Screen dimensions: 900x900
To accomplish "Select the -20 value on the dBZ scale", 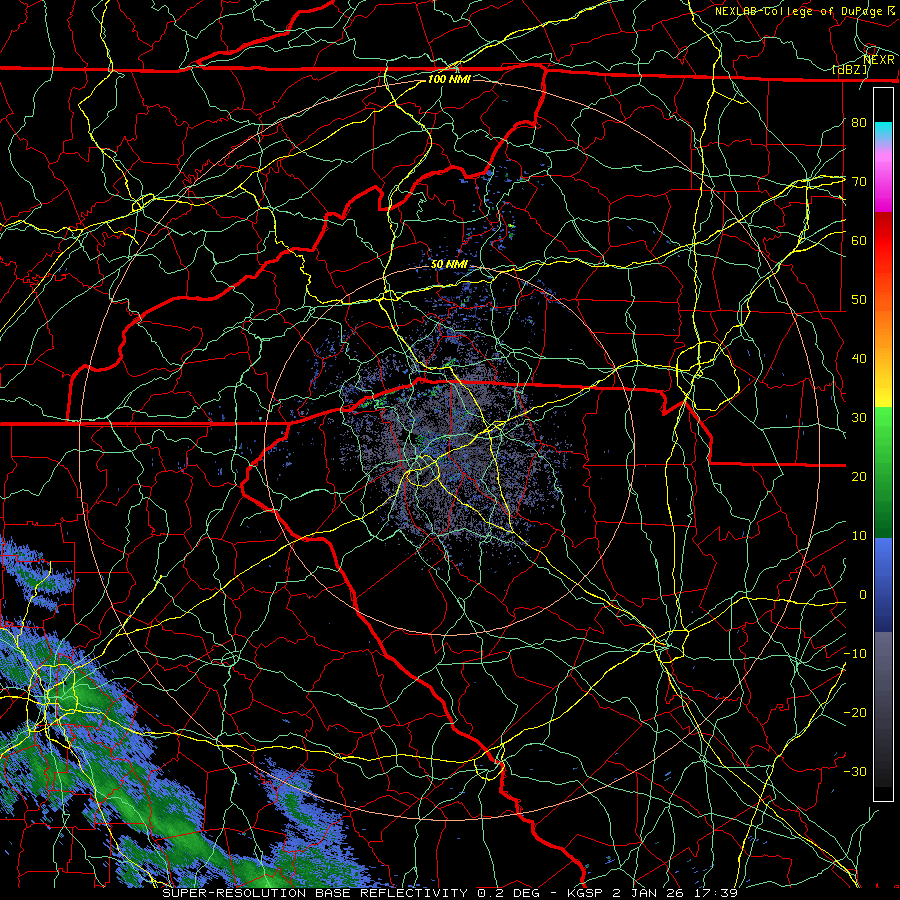I will pyautogui.click(x=855, y=712).
